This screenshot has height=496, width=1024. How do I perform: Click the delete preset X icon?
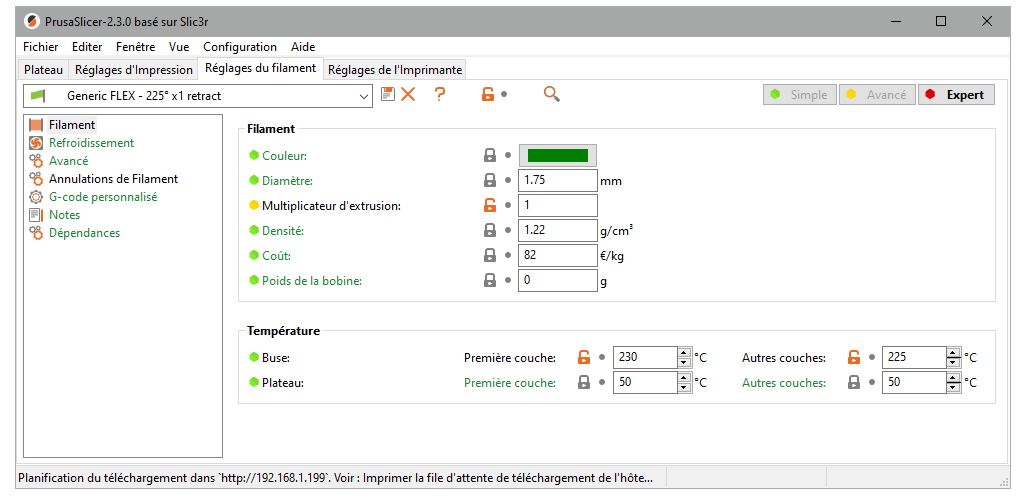tap(408, 94)
